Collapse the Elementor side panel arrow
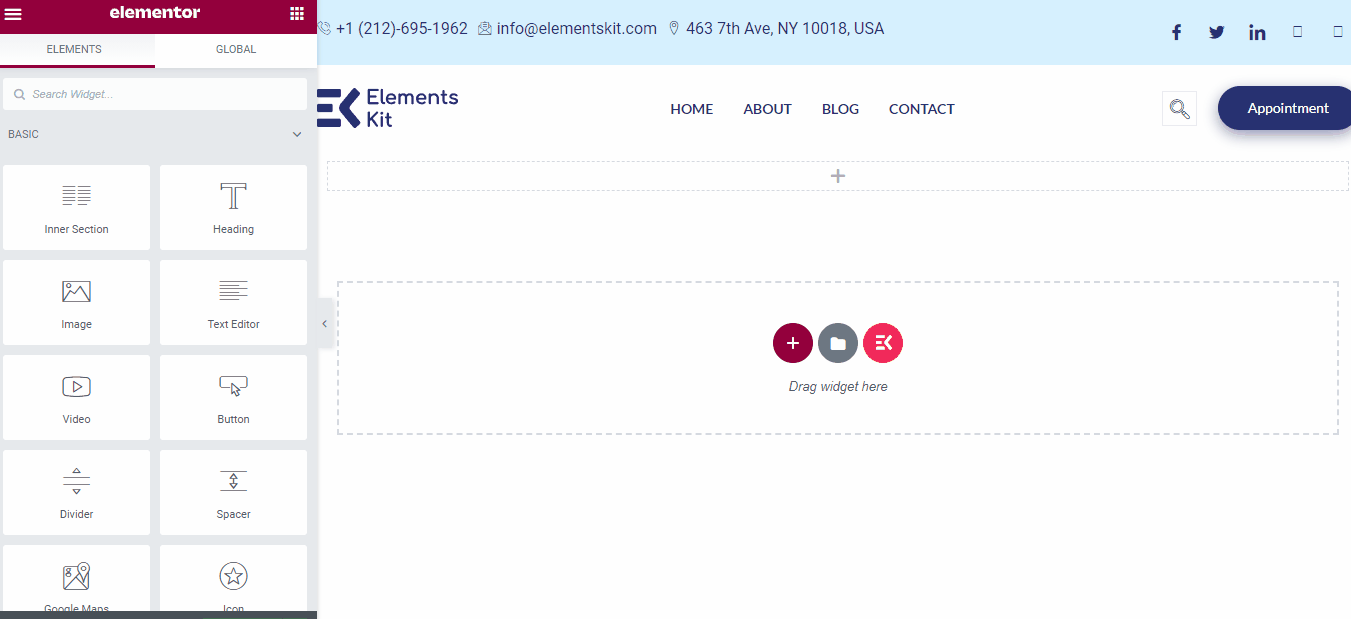The width and height of the screenshot is (1351, 619). tap(324, 324)
